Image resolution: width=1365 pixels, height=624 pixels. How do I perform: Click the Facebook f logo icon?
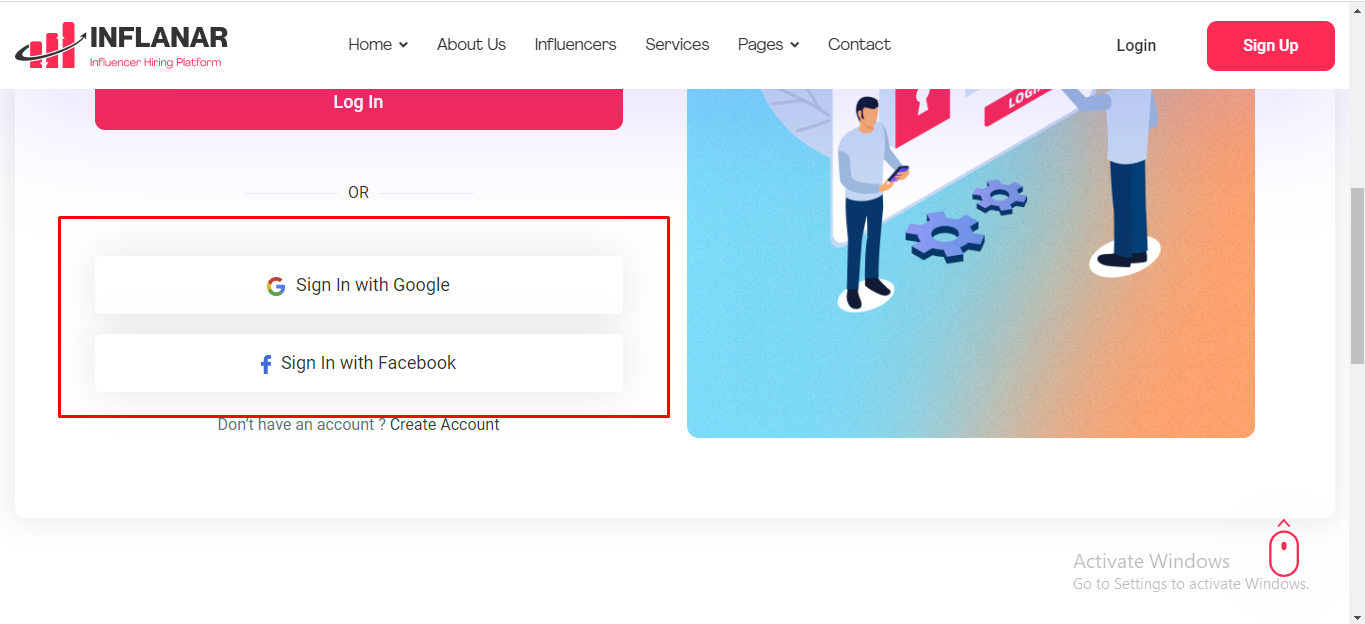pos(266,364)
